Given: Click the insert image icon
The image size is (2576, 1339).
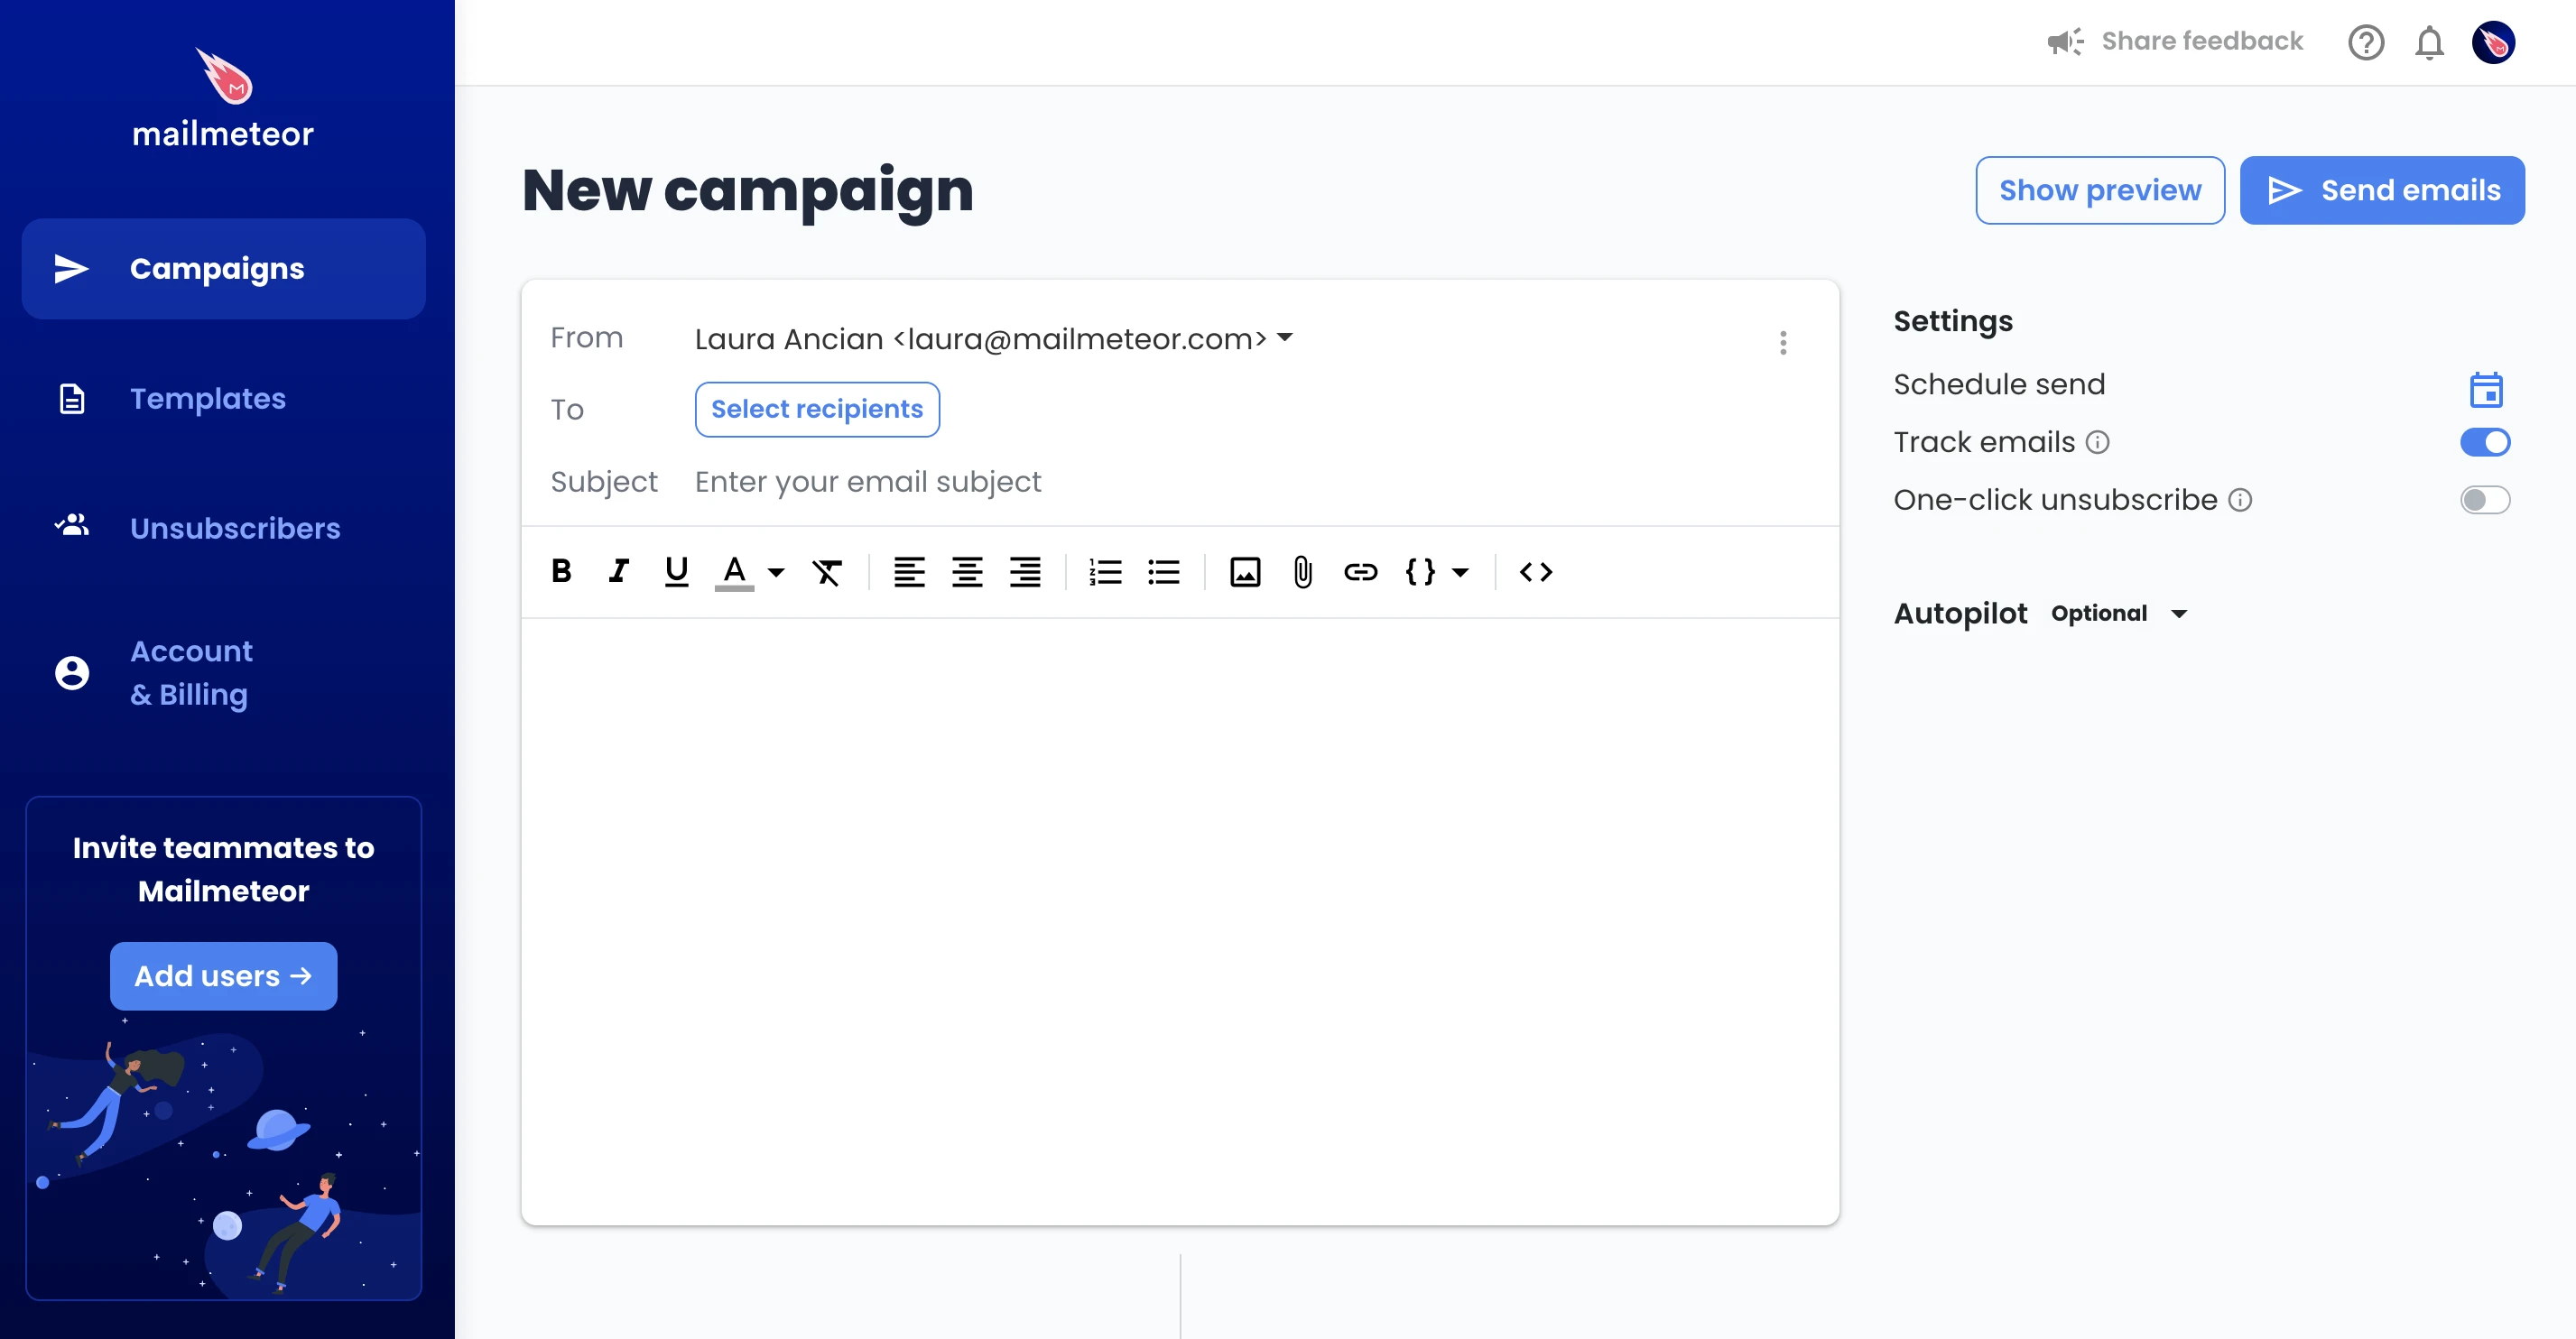Looking at the screenshot, I should (1246, 570).
